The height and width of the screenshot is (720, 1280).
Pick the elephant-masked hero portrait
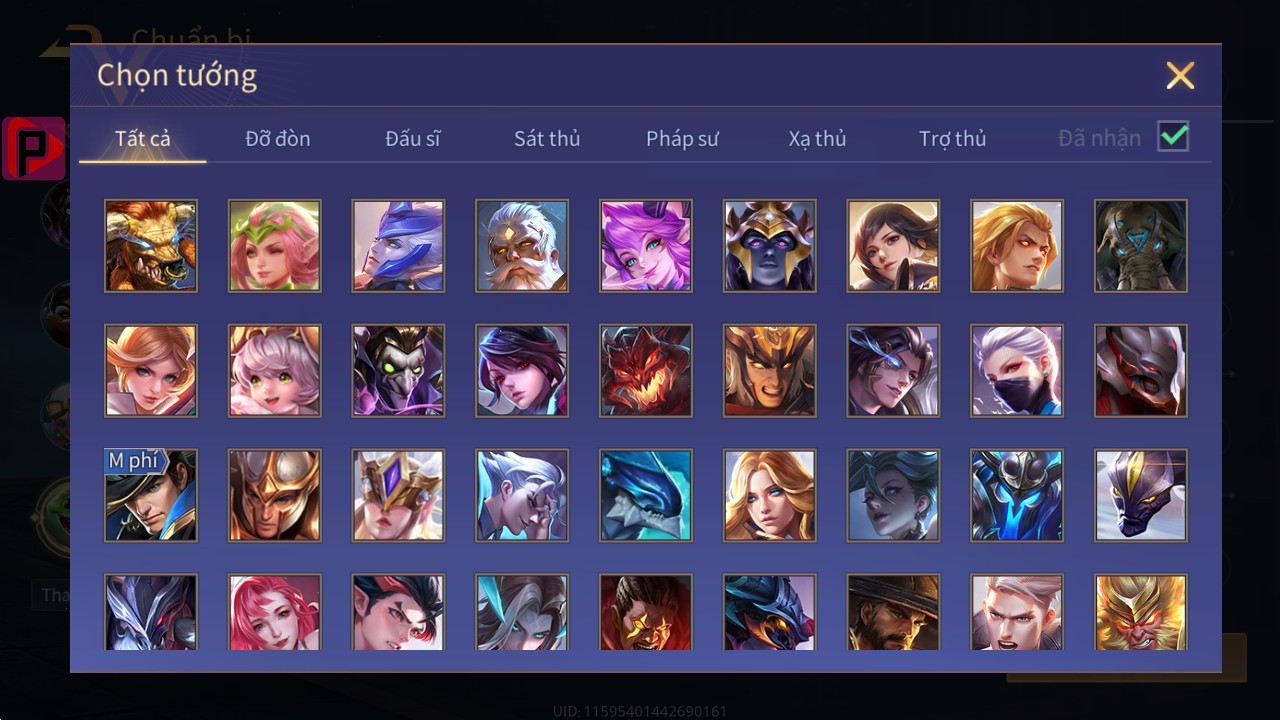(x=1141, y=246)
